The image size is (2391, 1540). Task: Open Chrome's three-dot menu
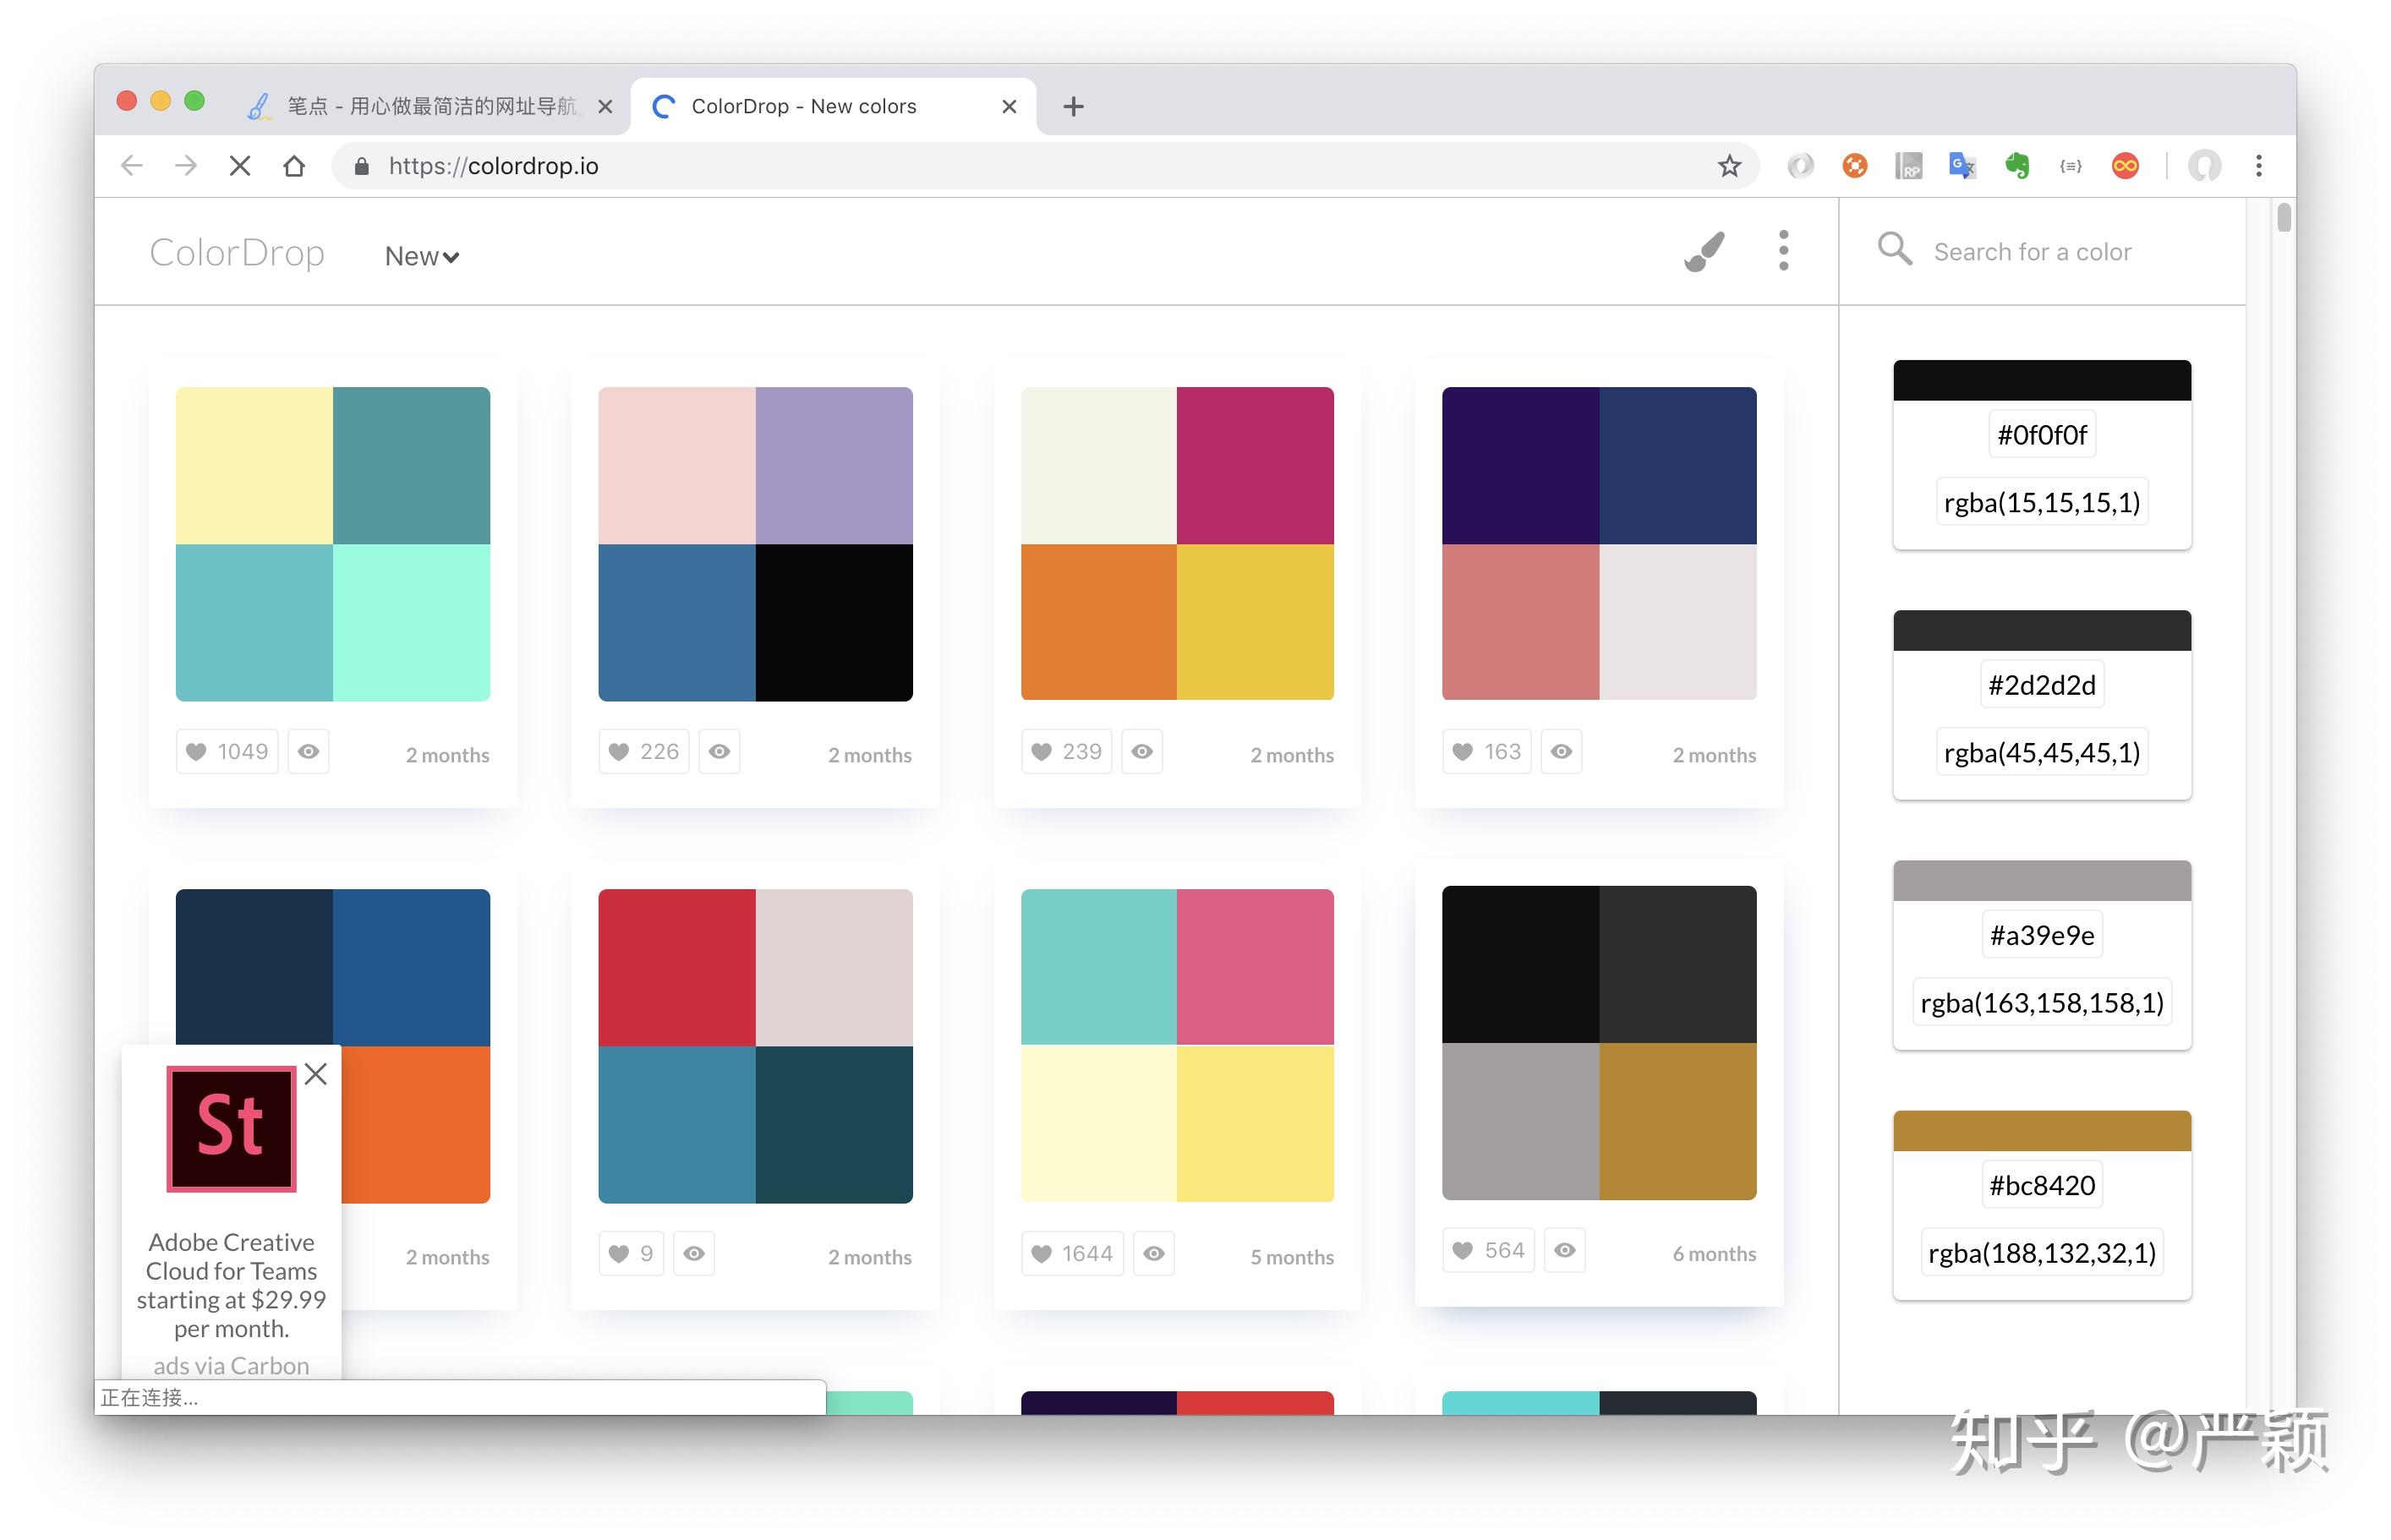click(2258, 166)
